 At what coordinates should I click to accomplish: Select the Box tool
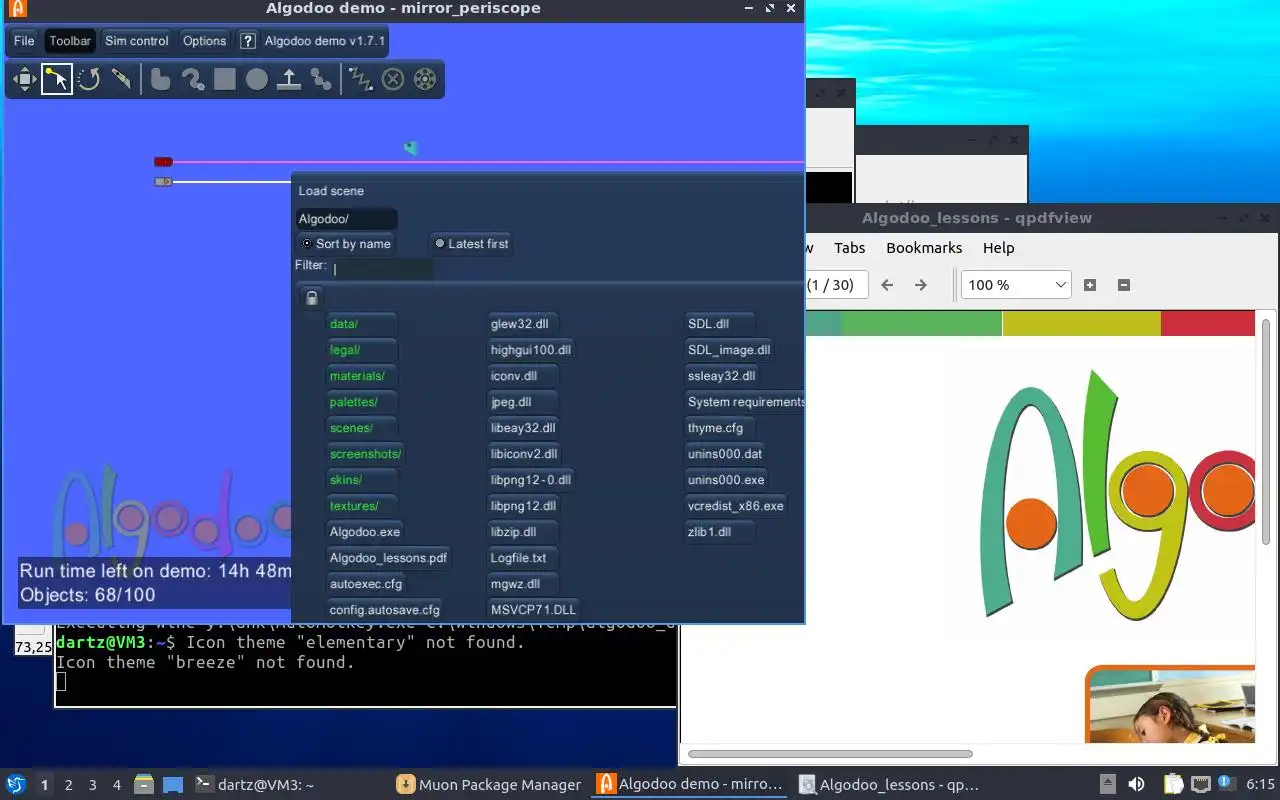(x=225, y=79)
